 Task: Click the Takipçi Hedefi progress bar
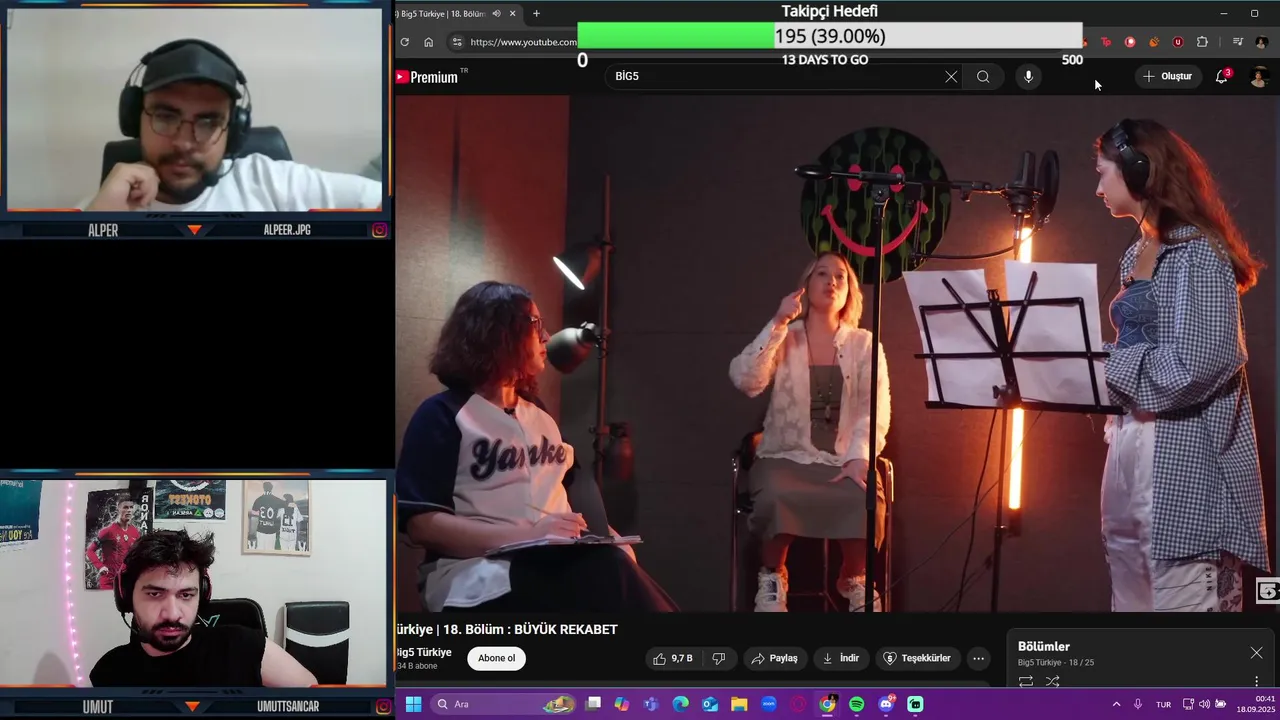(830, 36)
